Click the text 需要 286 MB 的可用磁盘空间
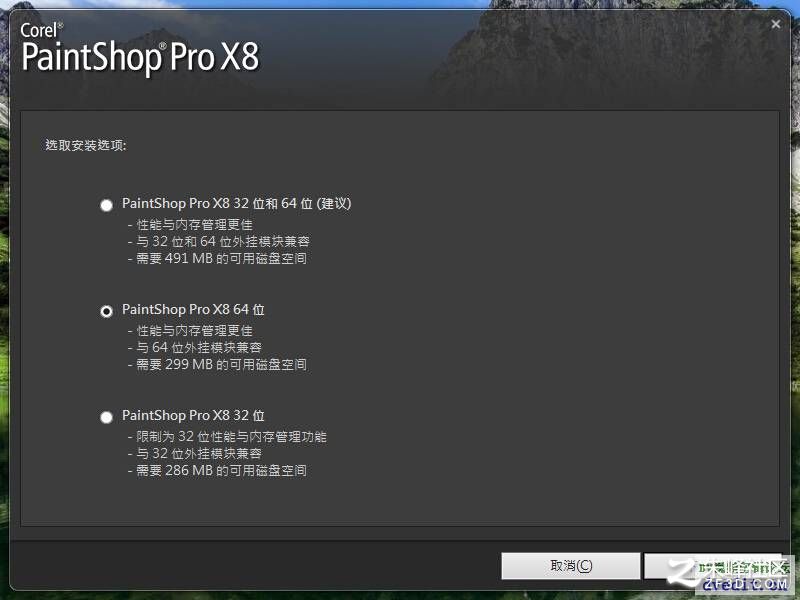800x600 pixels. click(x=221, y=470)
